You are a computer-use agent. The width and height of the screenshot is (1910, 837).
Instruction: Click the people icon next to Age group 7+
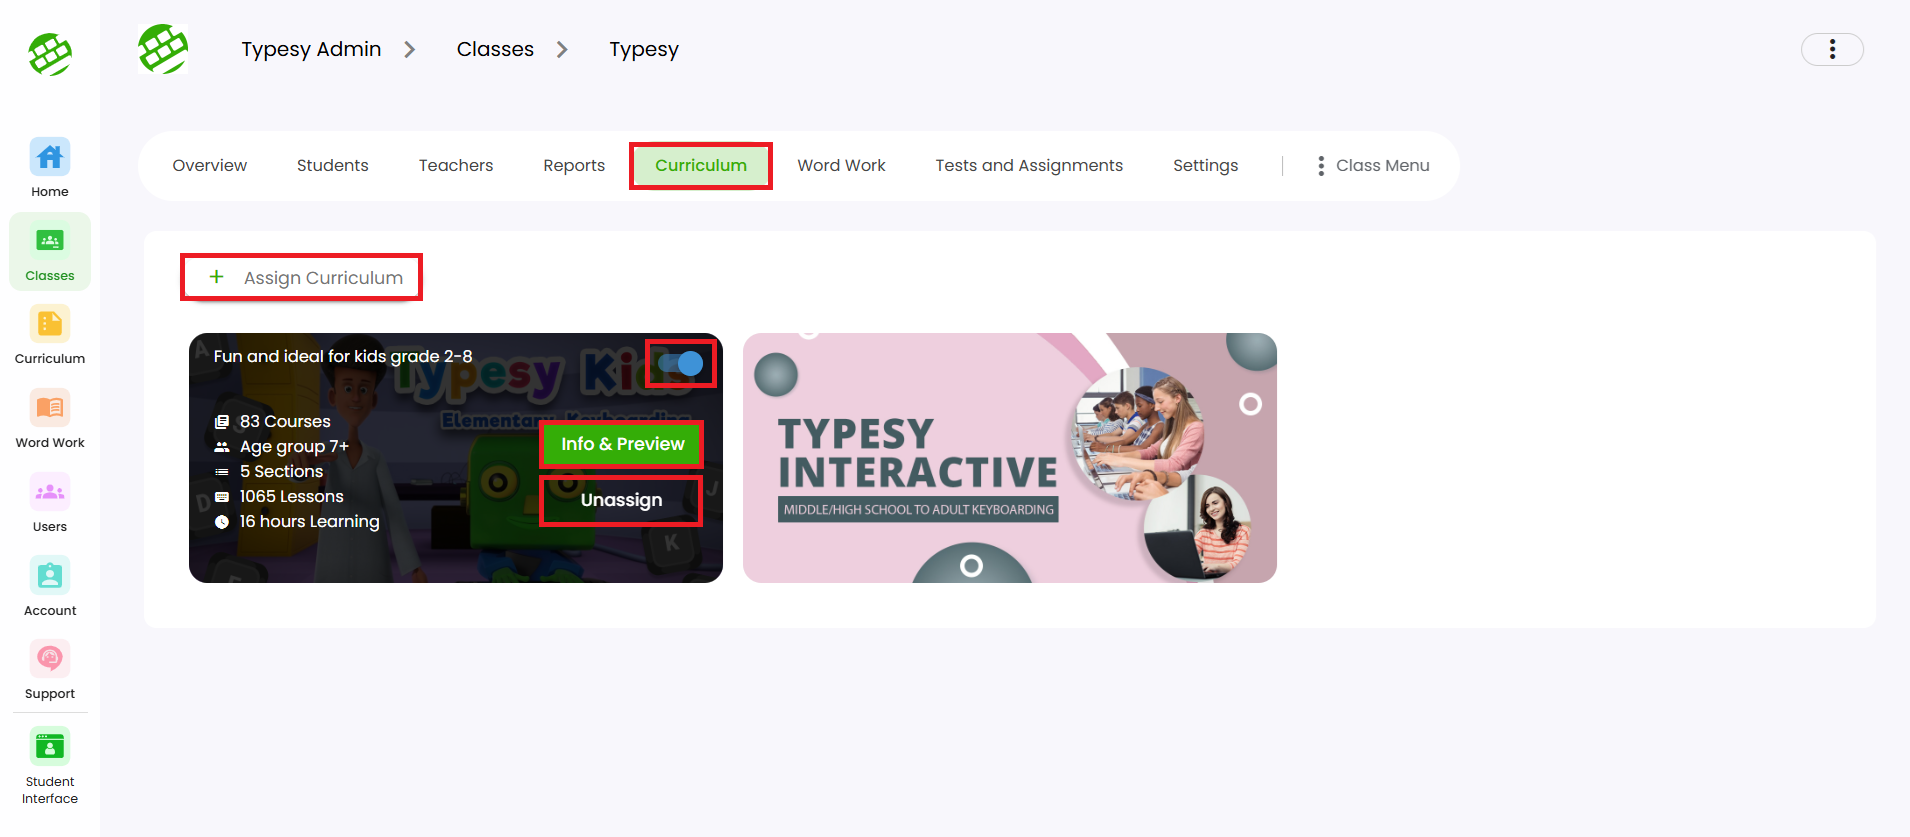222,447
